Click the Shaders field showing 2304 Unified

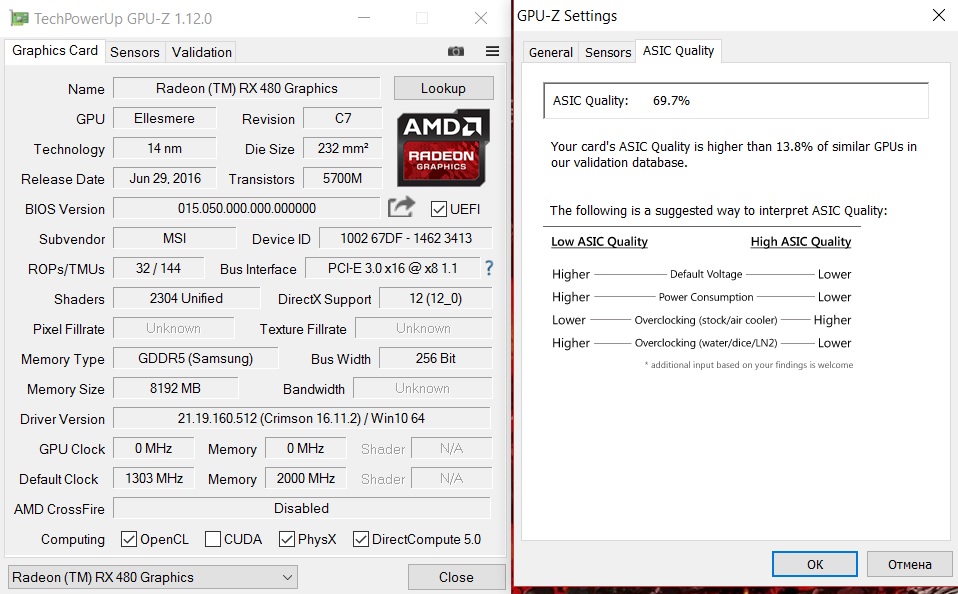pyautogui.click(x=186, y=298)
